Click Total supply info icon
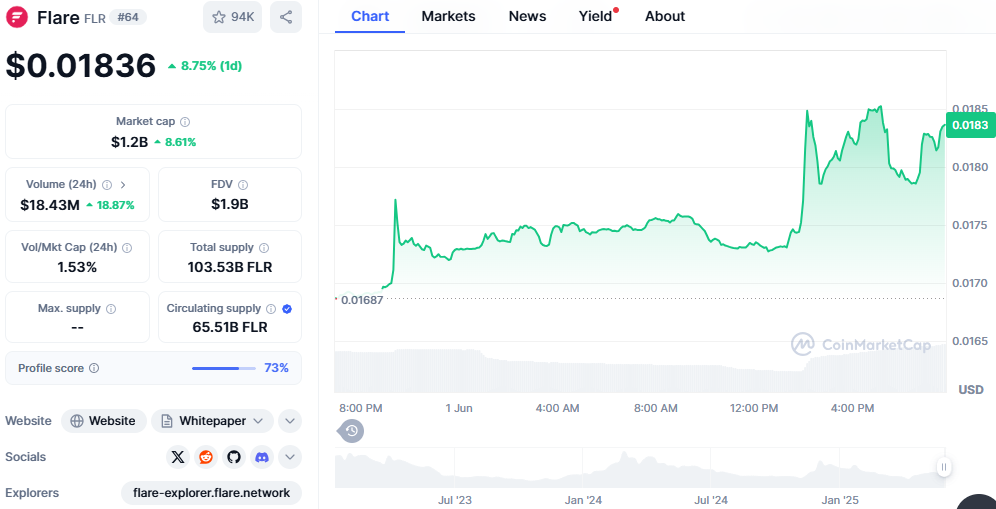996x509 pixels. click(264, 247)
